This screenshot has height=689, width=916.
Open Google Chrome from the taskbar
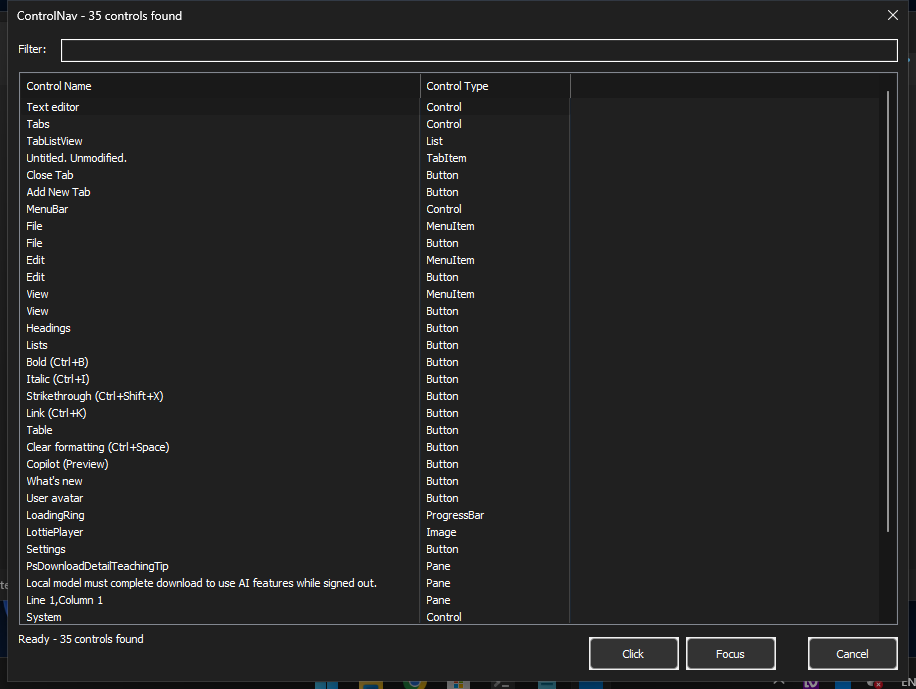pyautogui.click(x=413, y=683)
